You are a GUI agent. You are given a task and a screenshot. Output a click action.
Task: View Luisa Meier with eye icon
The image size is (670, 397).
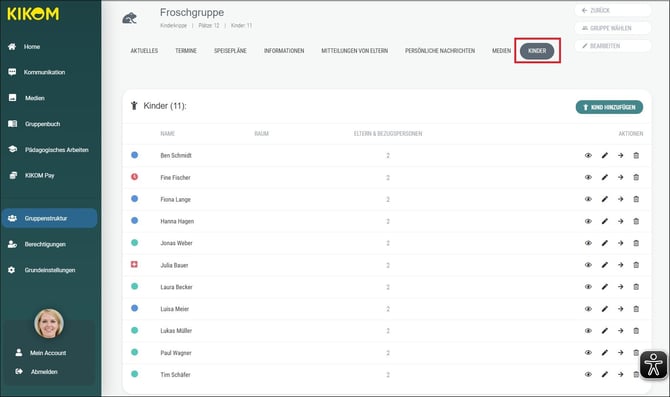click(588, 309)
